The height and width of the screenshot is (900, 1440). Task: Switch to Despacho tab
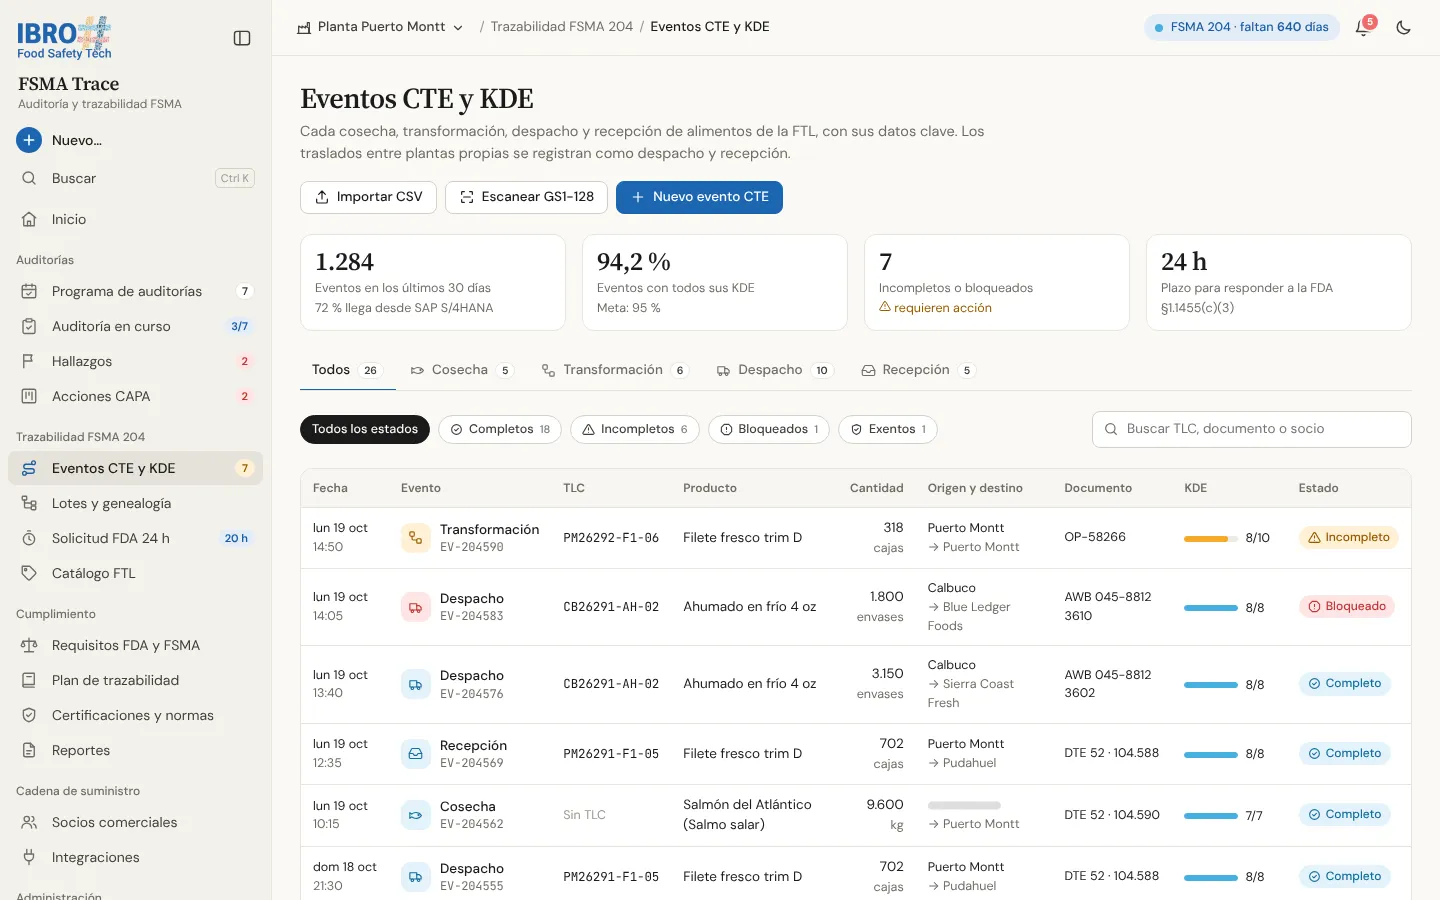775,370
